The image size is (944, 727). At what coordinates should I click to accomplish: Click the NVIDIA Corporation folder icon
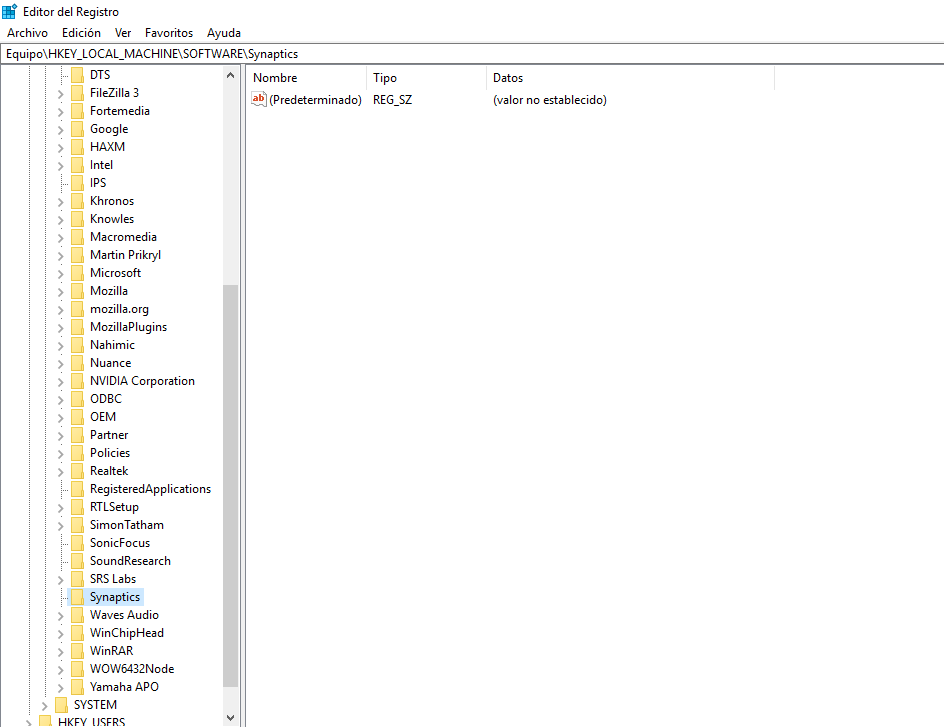[77, 381]
